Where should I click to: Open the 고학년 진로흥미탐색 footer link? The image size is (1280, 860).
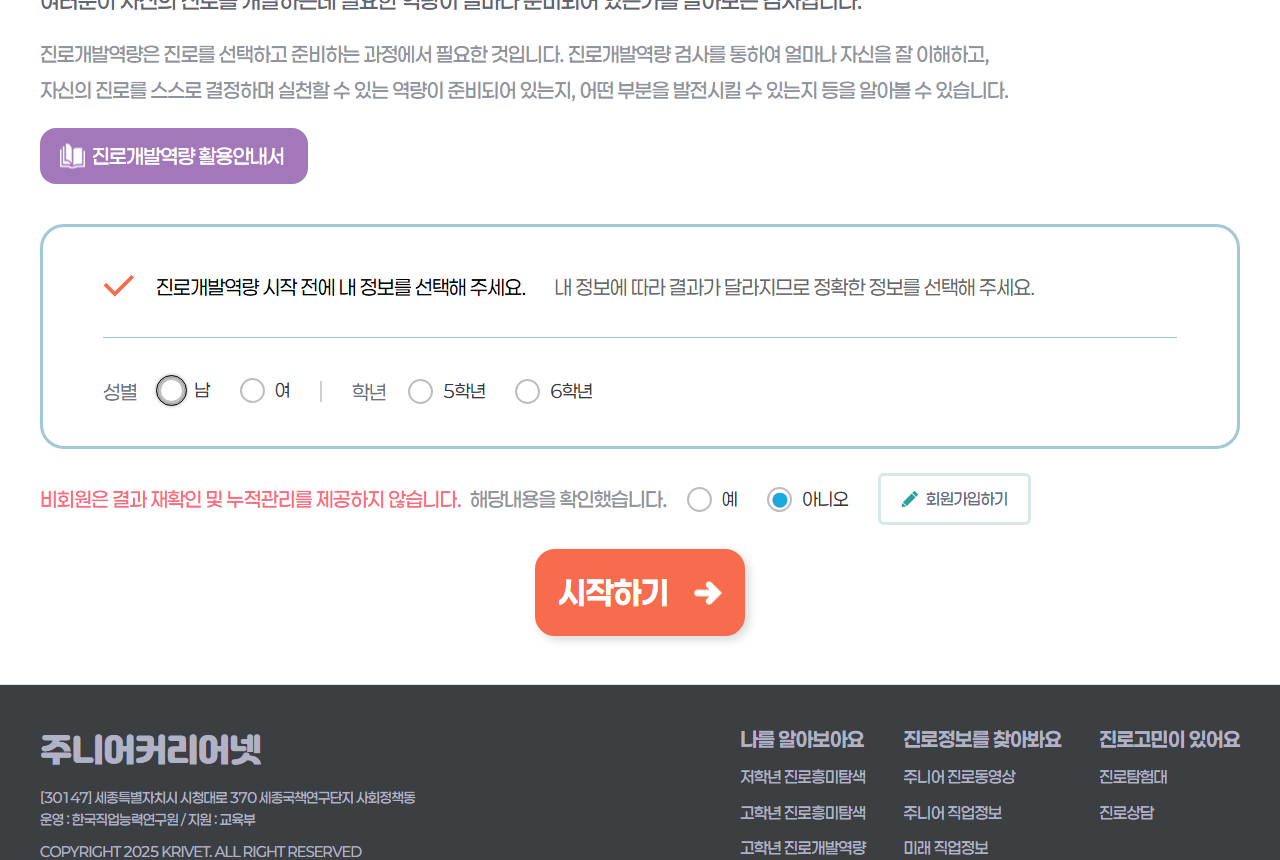pos(803,813)
